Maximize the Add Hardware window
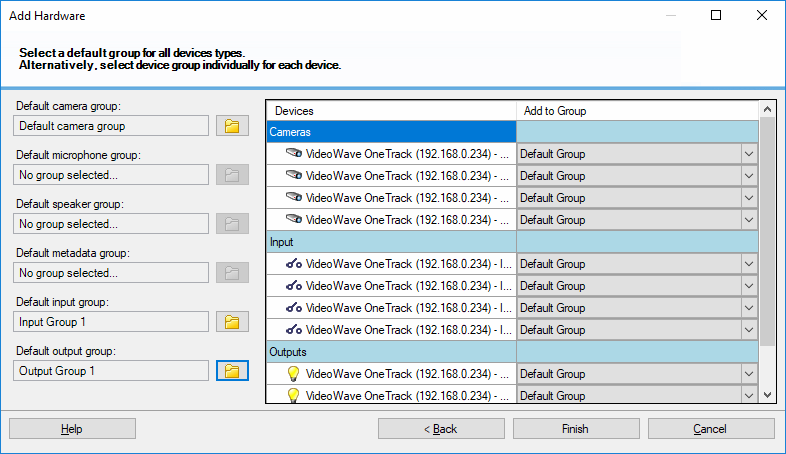Viewport: 786px width, 454px height. [716, 16]
